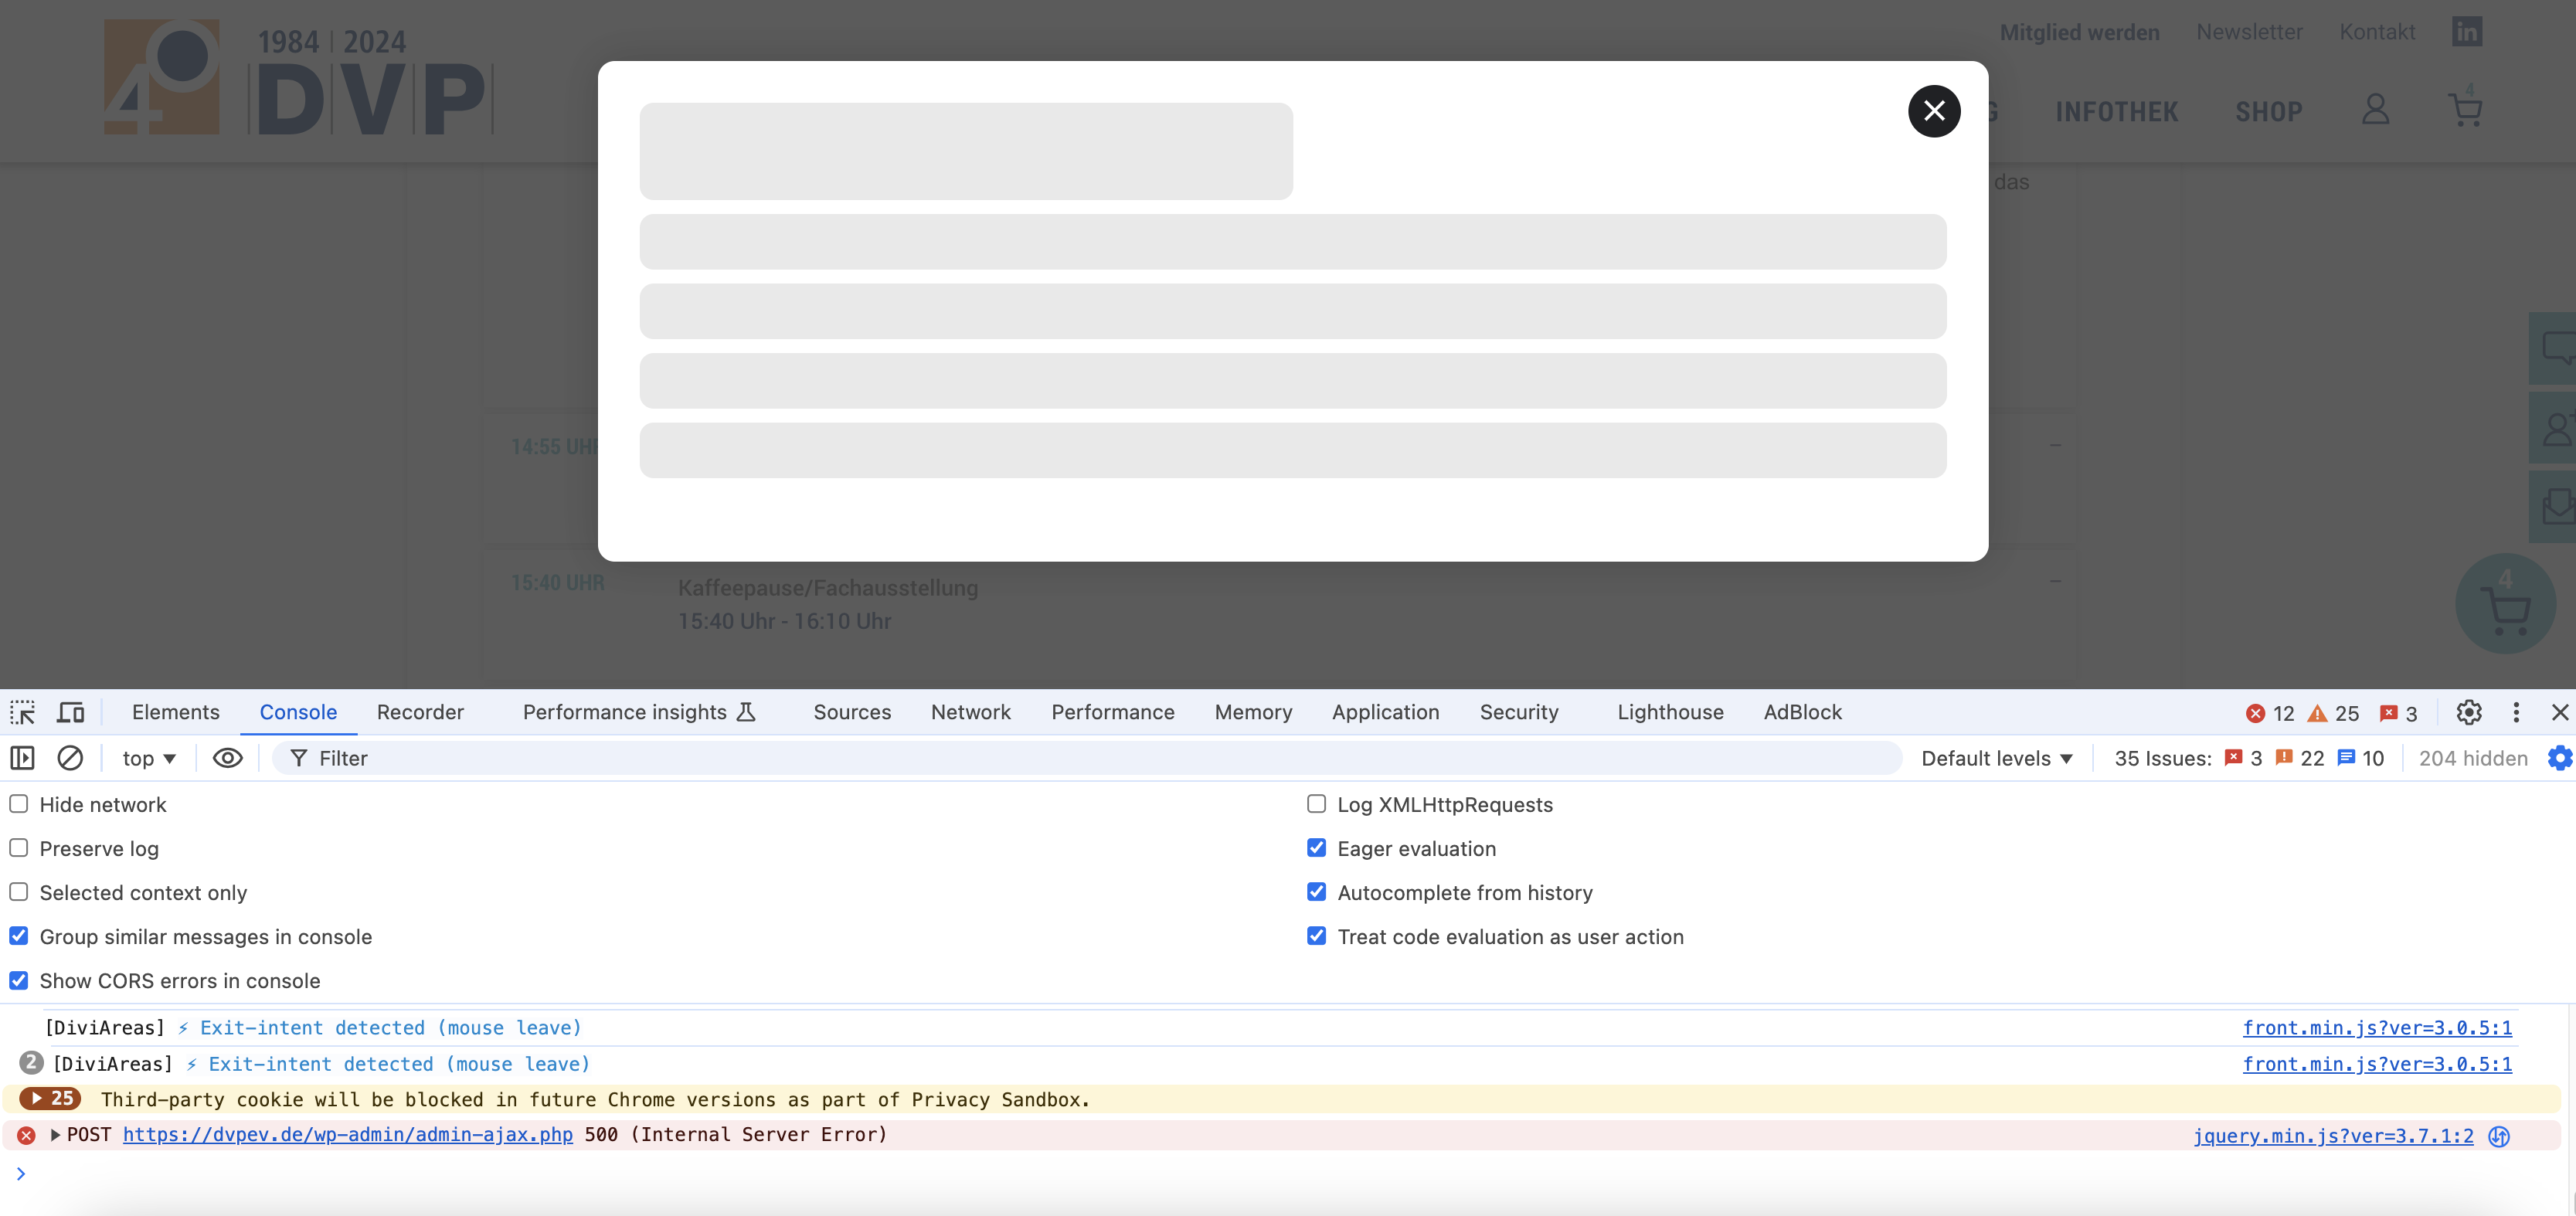
Task: Switch to the Elements tab
Action: click(176, 712)
